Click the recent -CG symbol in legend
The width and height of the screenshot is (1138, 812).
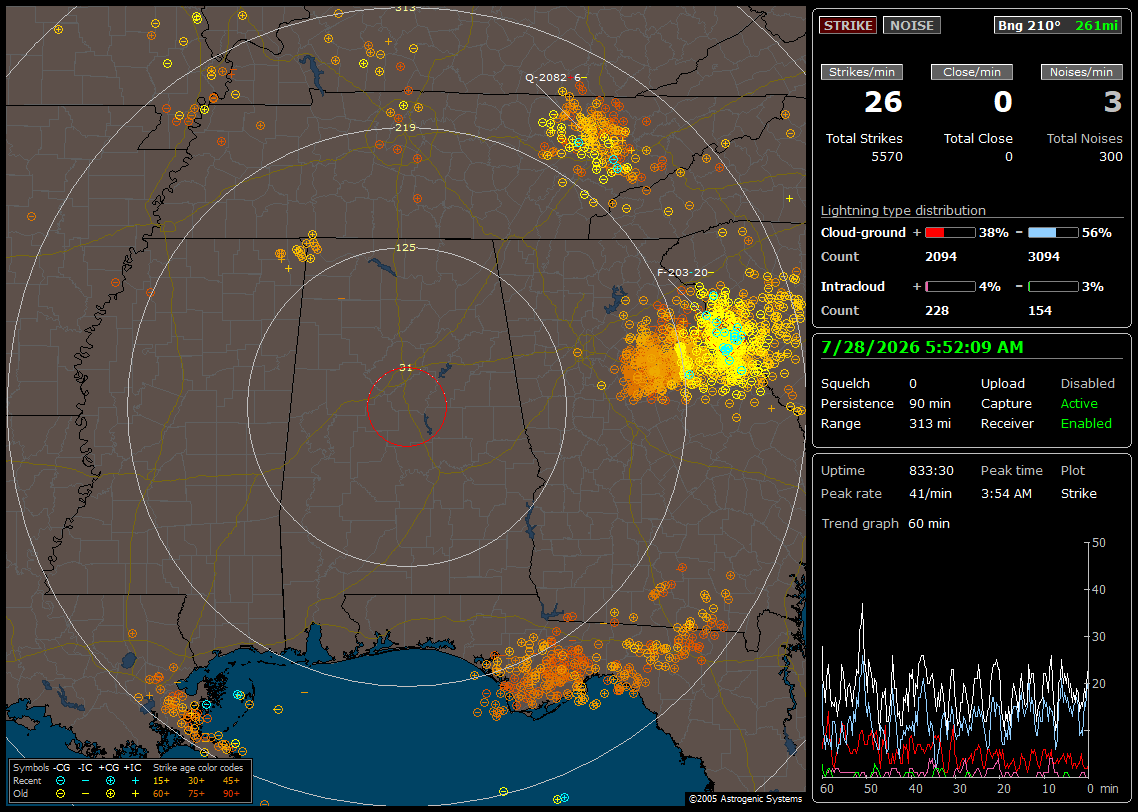coord(60,781)
